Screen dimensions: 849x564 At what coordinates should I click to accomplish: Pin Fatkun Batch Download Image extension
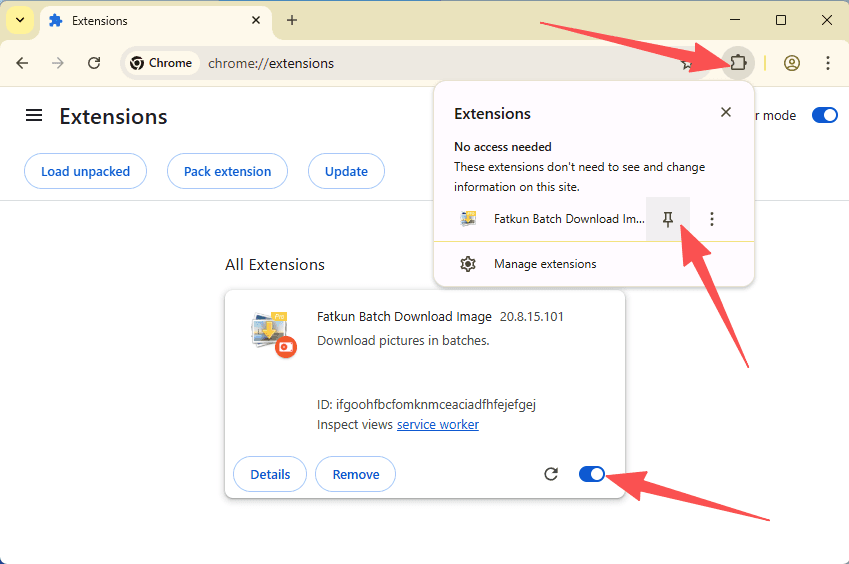pyautogui.click(x=668, y=219)
